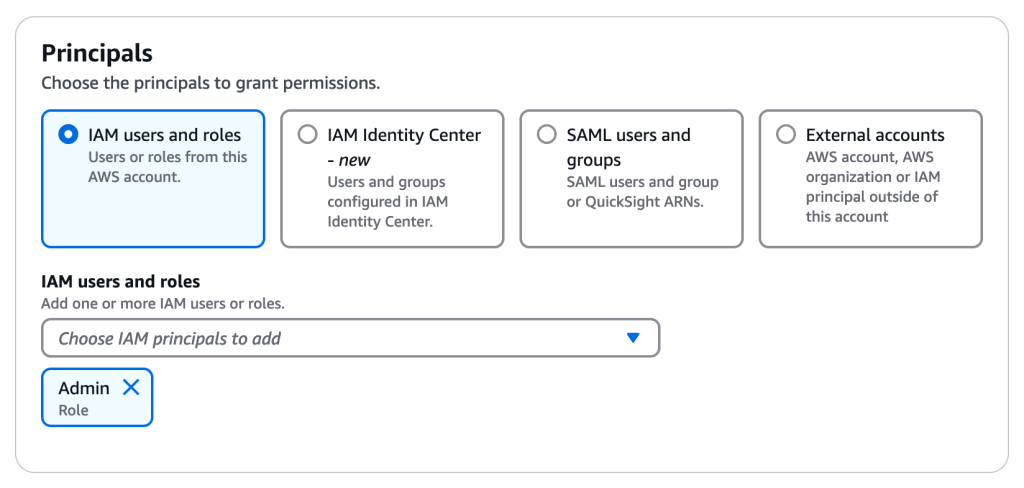Click the External accounts card description text
The height and width of the screenshot is (488, 1024).
click(x=871, y=187)
